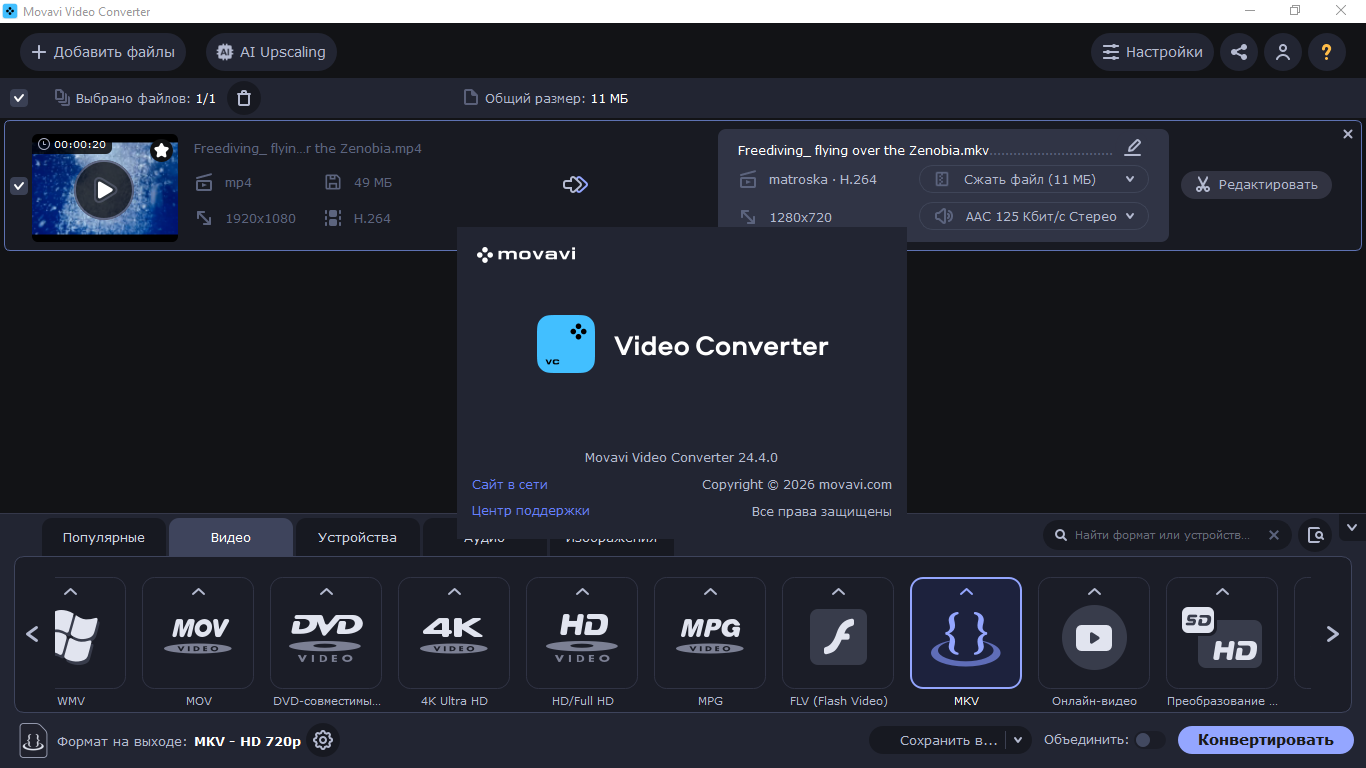Toggle the Объединить switch

1150,740
